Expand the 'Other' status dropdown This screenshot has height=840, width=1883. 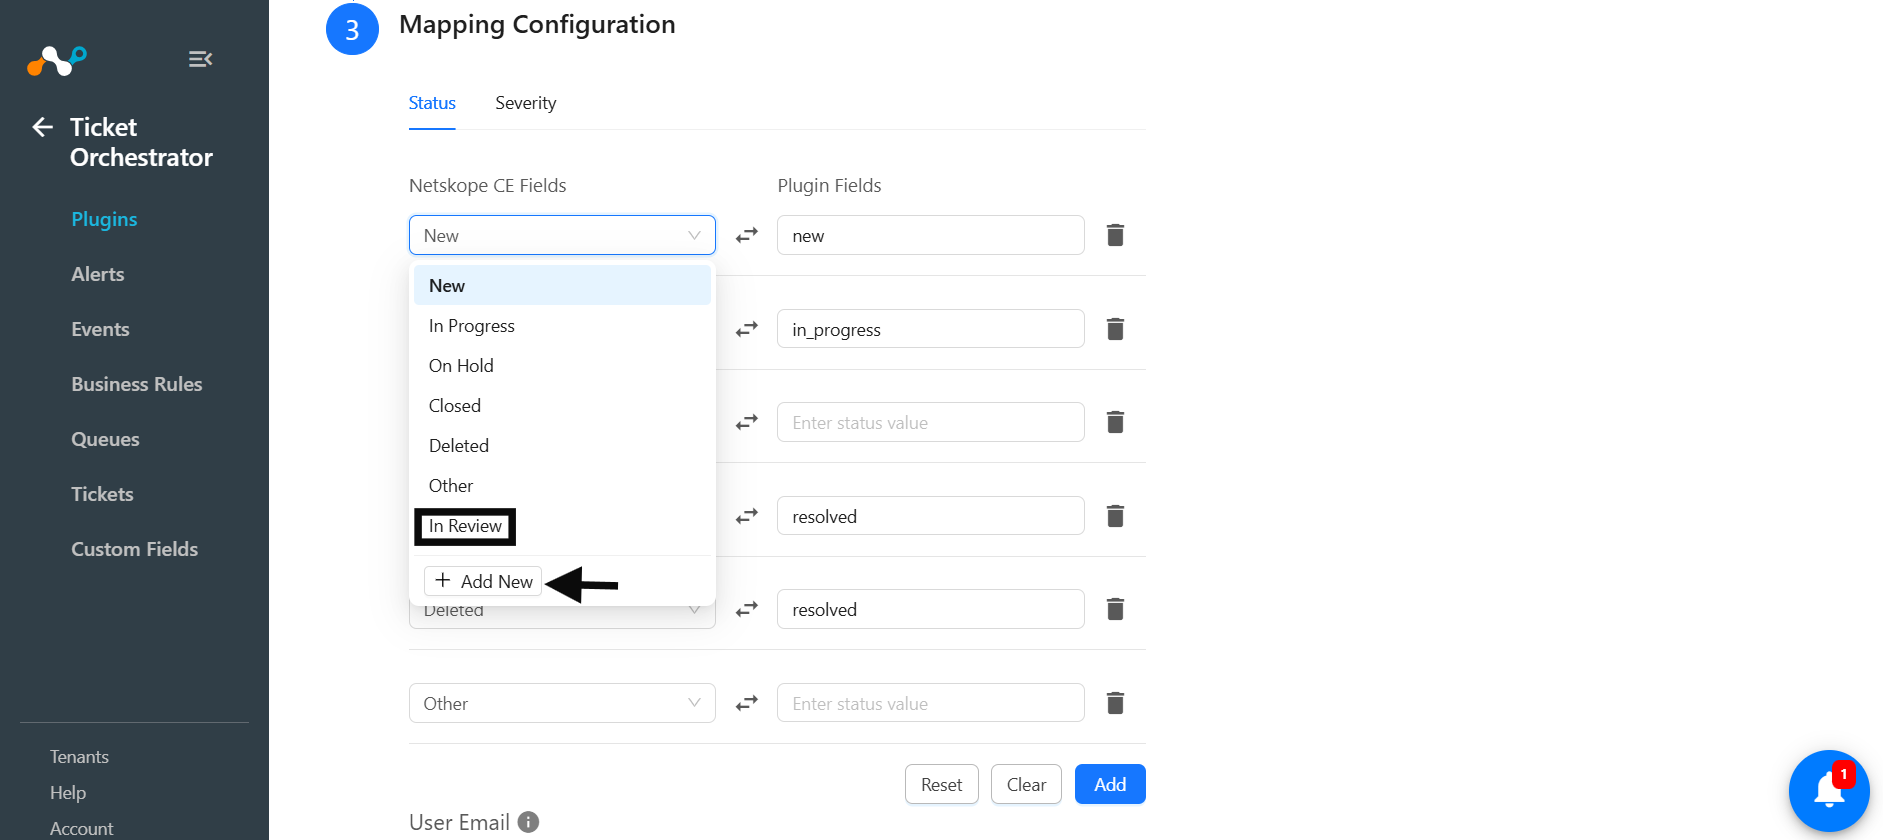coord(562,703)
